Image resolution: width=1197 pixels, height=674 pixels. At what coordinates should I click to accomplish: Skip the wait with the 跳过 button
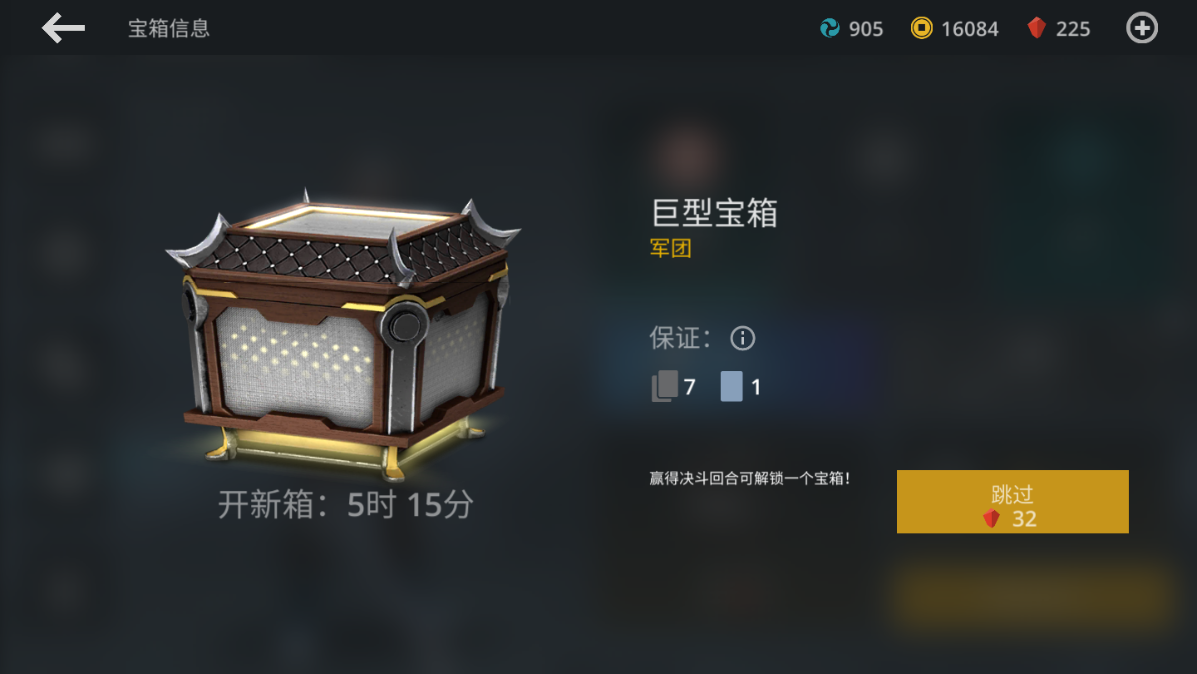1012,501
